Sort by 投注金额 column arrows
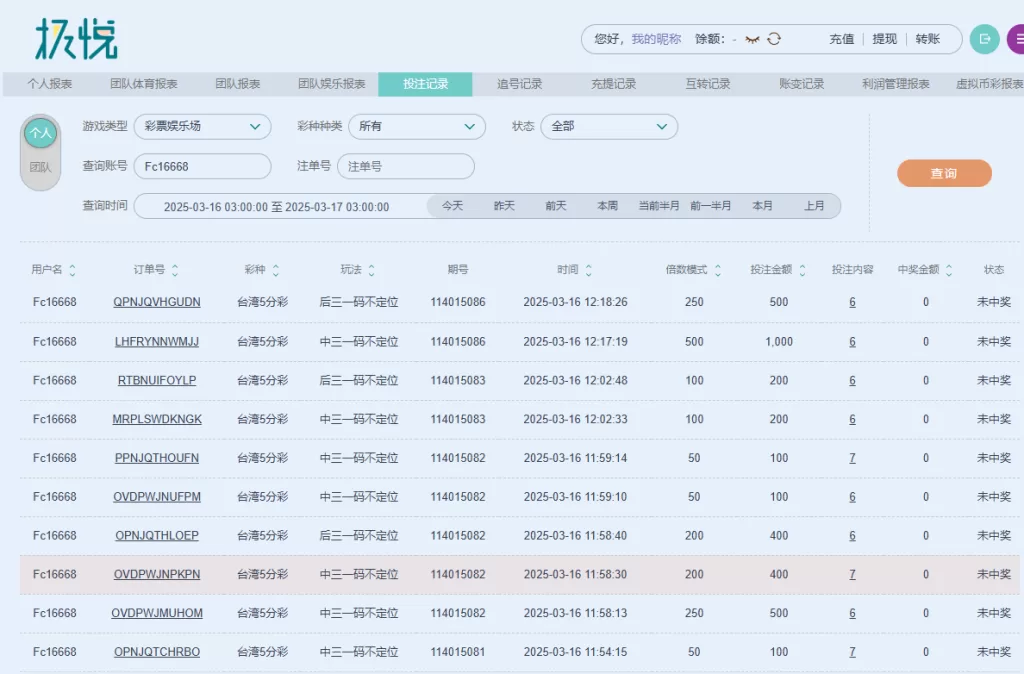The image size is (1024, 674). tap(802, 270)
